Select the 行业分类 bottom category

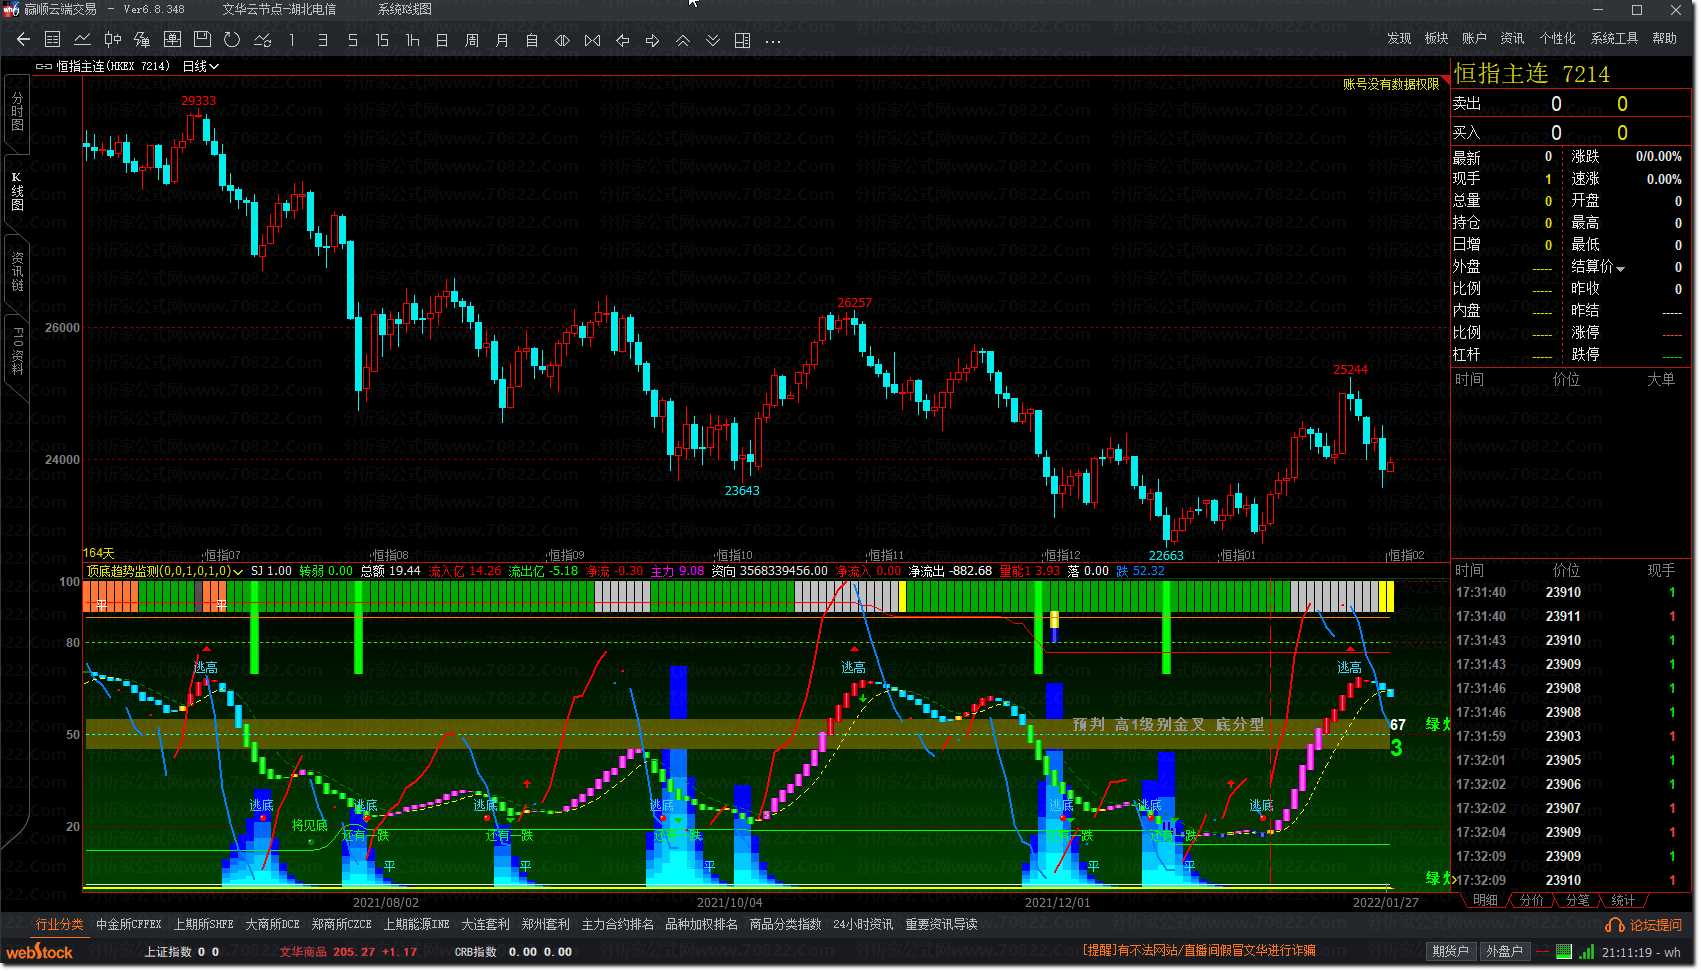(x=60, y=924)
